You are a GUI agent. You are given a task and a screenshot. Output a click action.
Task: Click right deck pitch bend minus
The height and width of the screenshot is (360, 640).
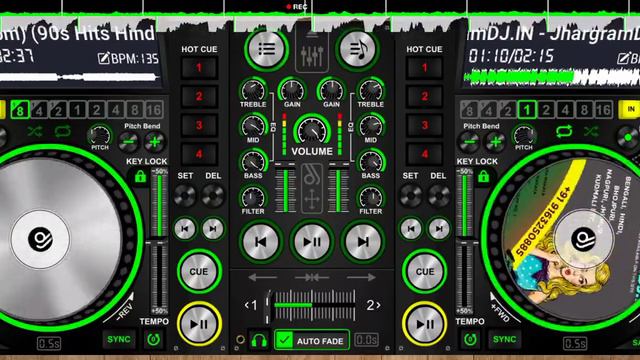[469, 142]
